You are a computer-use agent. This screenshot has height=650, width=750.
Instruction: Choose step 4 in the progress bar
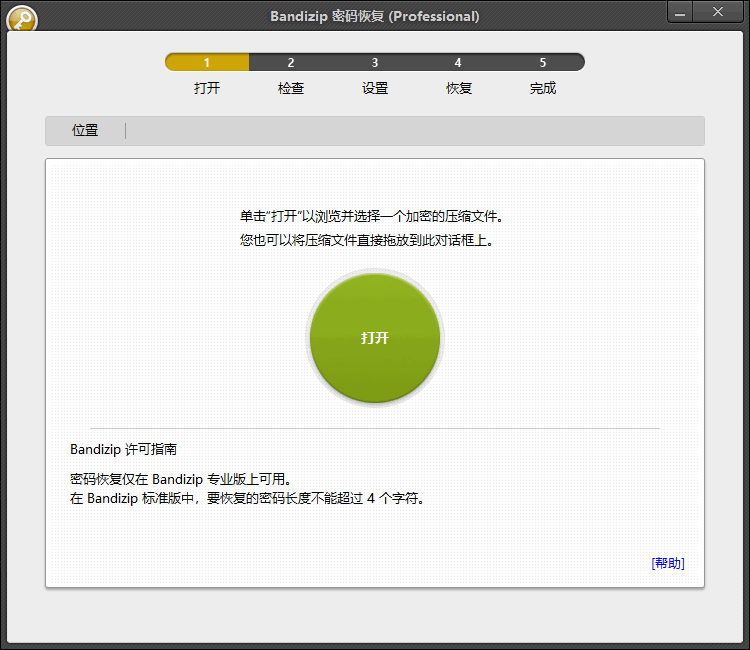click(458, 62)
